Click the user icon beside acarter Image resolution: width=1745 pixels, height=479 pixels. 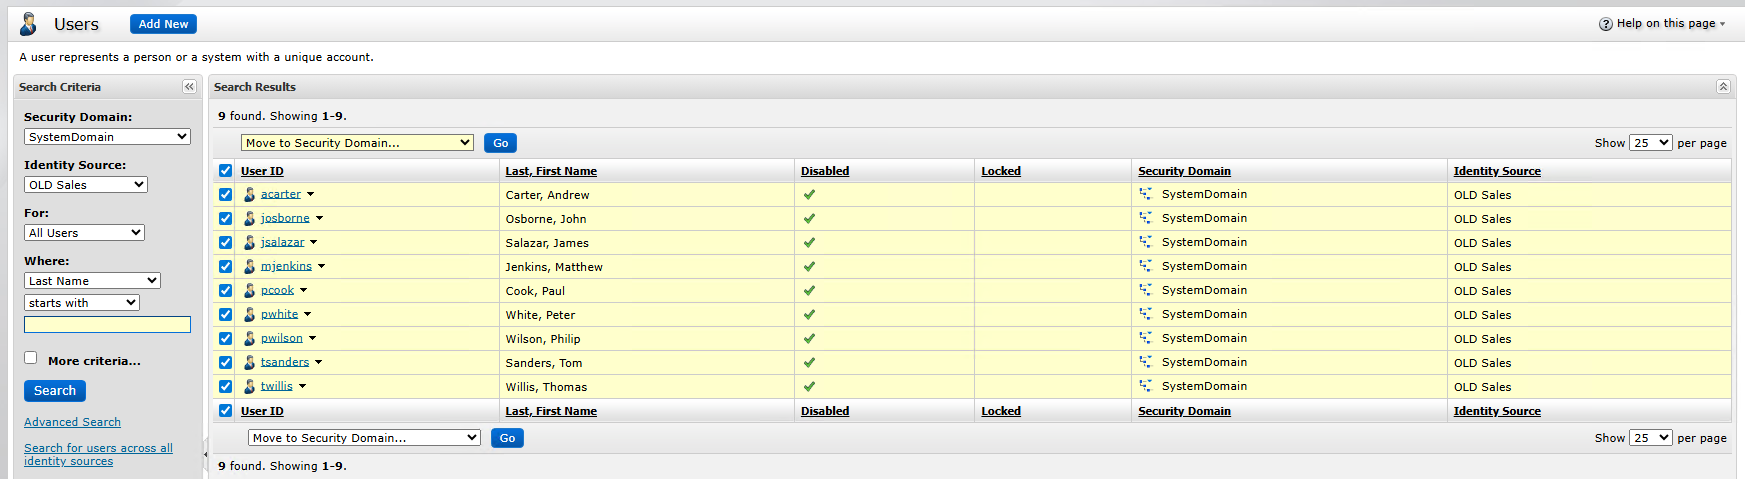tap(250, 194)
